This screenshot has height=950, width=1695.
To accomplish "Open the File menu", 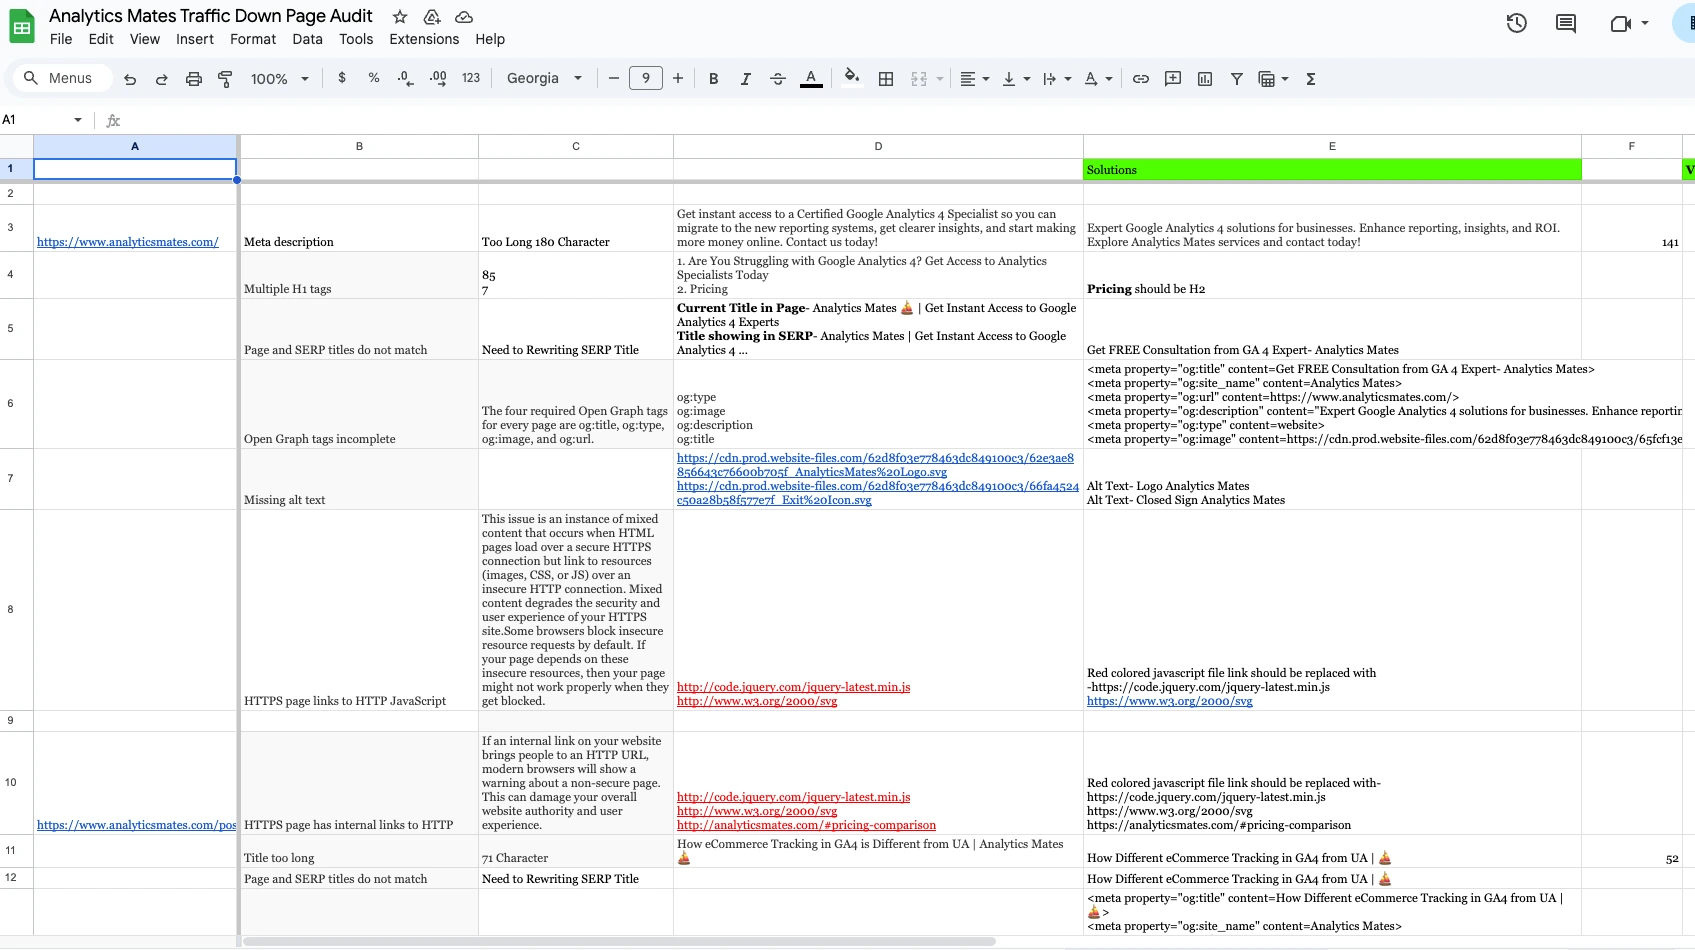I will pyautogui.click(x=61, y=39).
